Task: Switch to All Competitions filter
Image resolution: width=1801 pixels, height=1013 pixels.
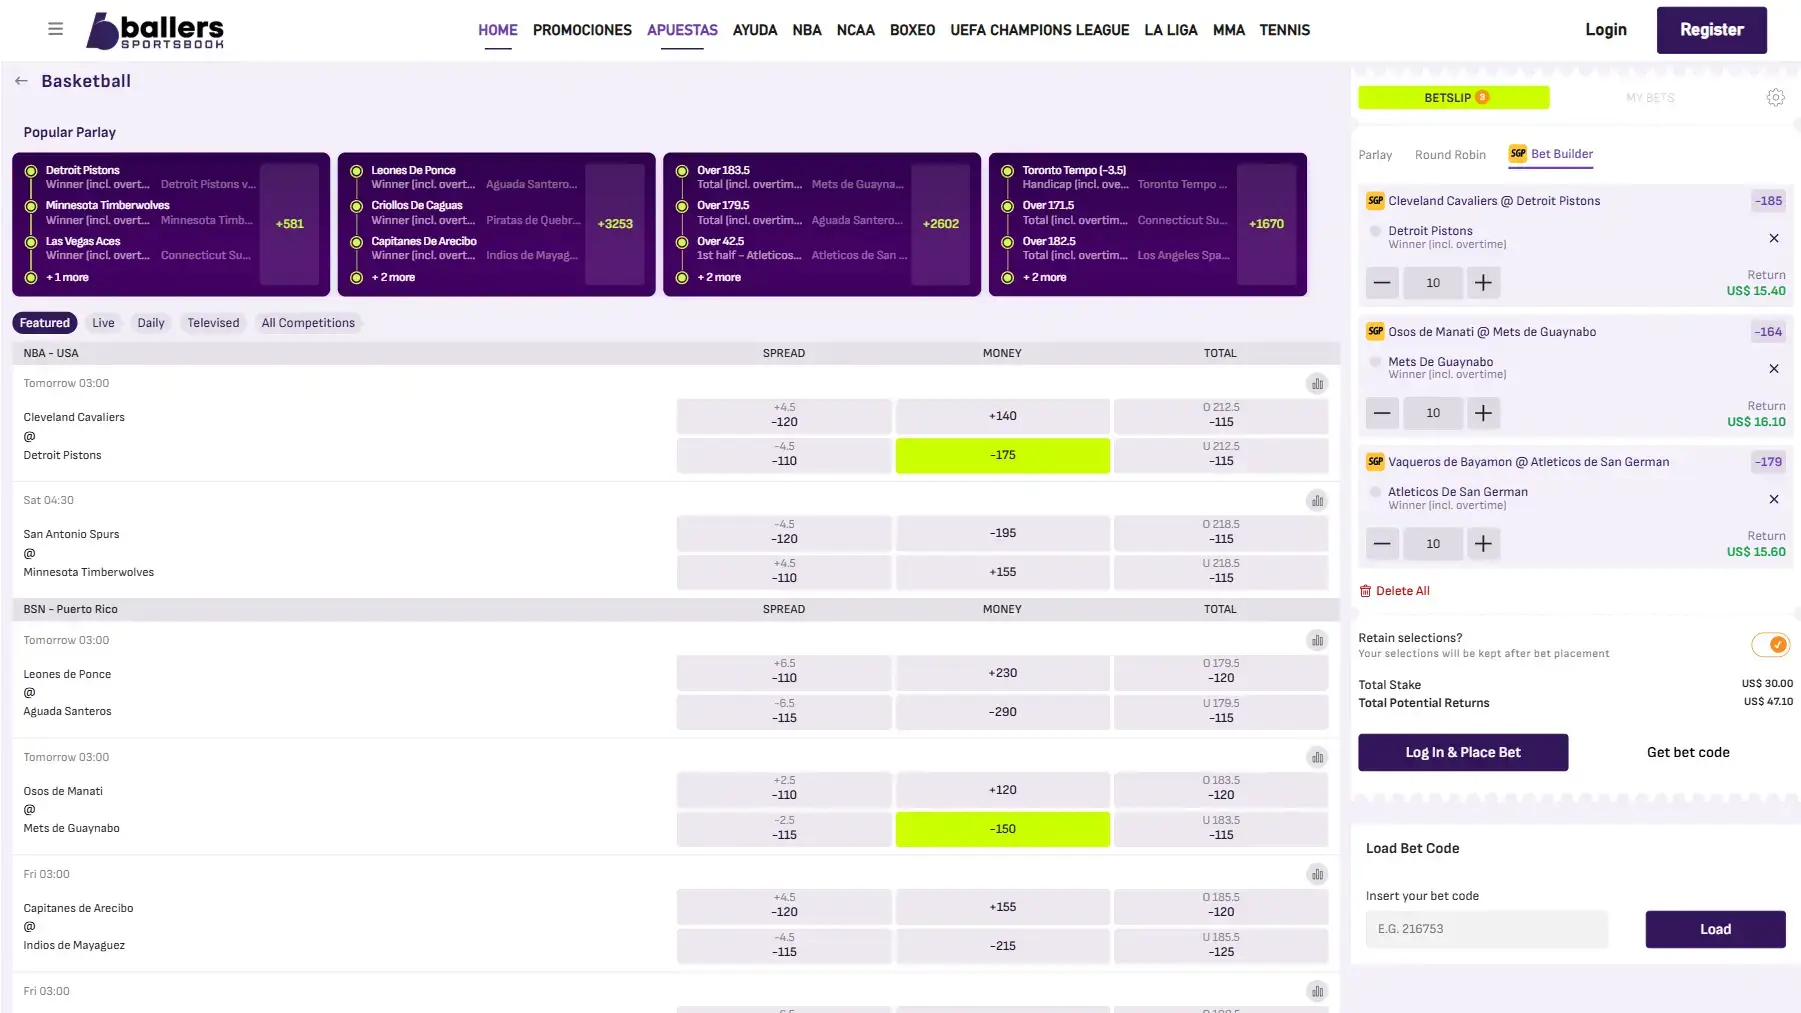Action: (x=308, y=323)
